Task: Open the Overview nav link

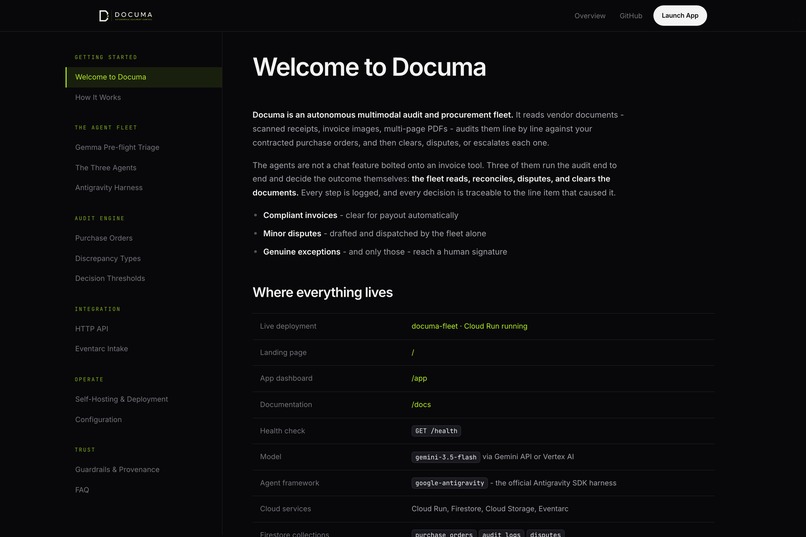Action: click(x=590, y=16)
